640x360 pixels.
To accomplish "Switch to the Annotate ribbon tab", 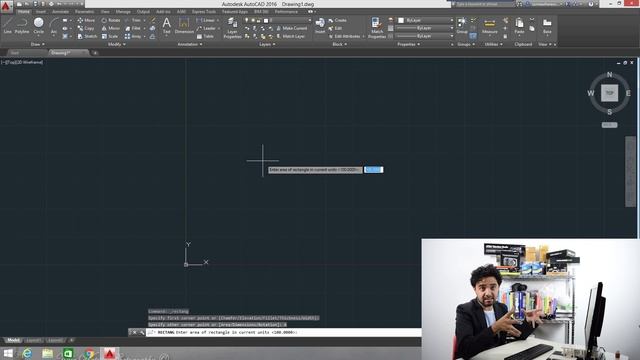I will (x=60, y=12).
